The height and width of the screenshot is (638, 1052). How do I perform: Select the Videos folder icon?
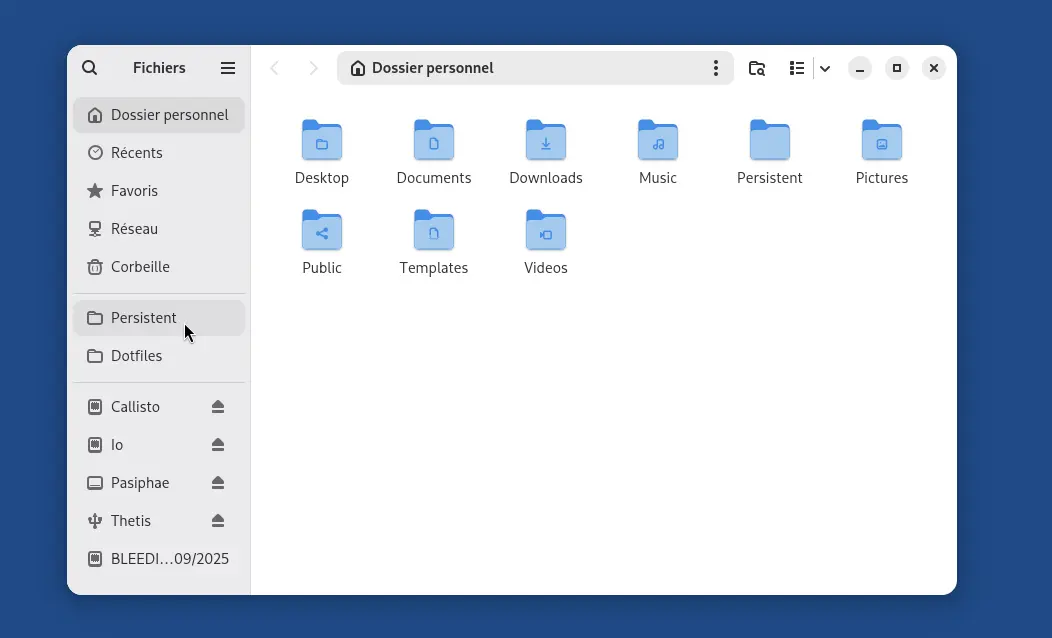(x=546, y=230)
